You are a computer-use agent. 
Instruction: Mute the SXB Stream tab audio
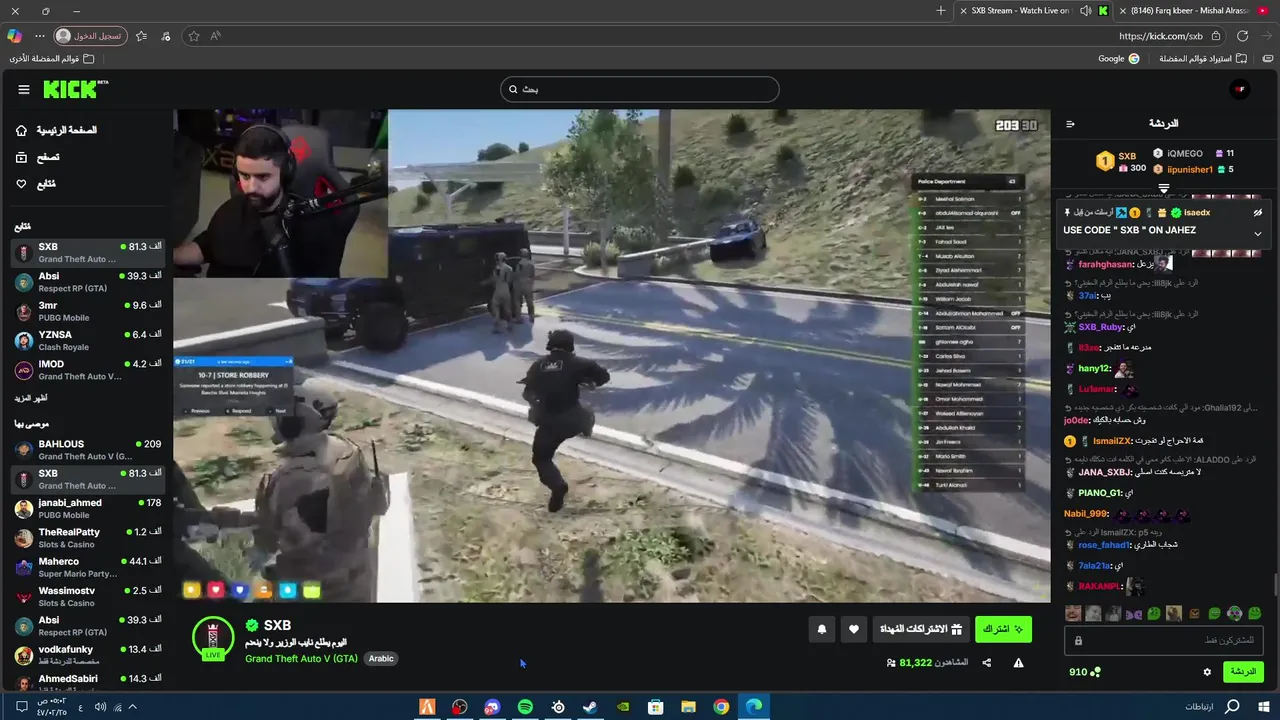[1086, 11]
